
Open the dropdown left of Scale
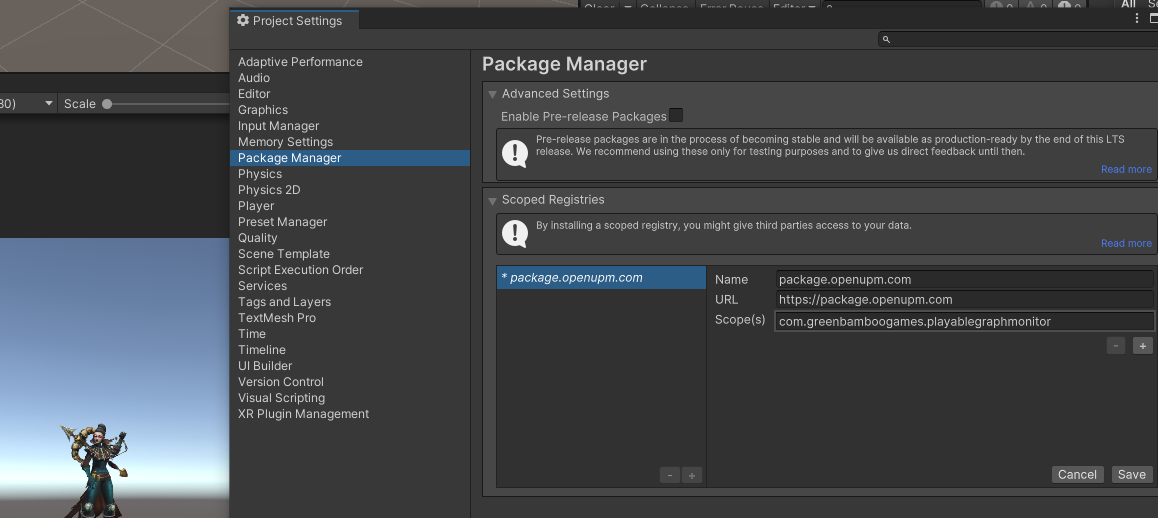pyautogui.click(x=48, y=104)
